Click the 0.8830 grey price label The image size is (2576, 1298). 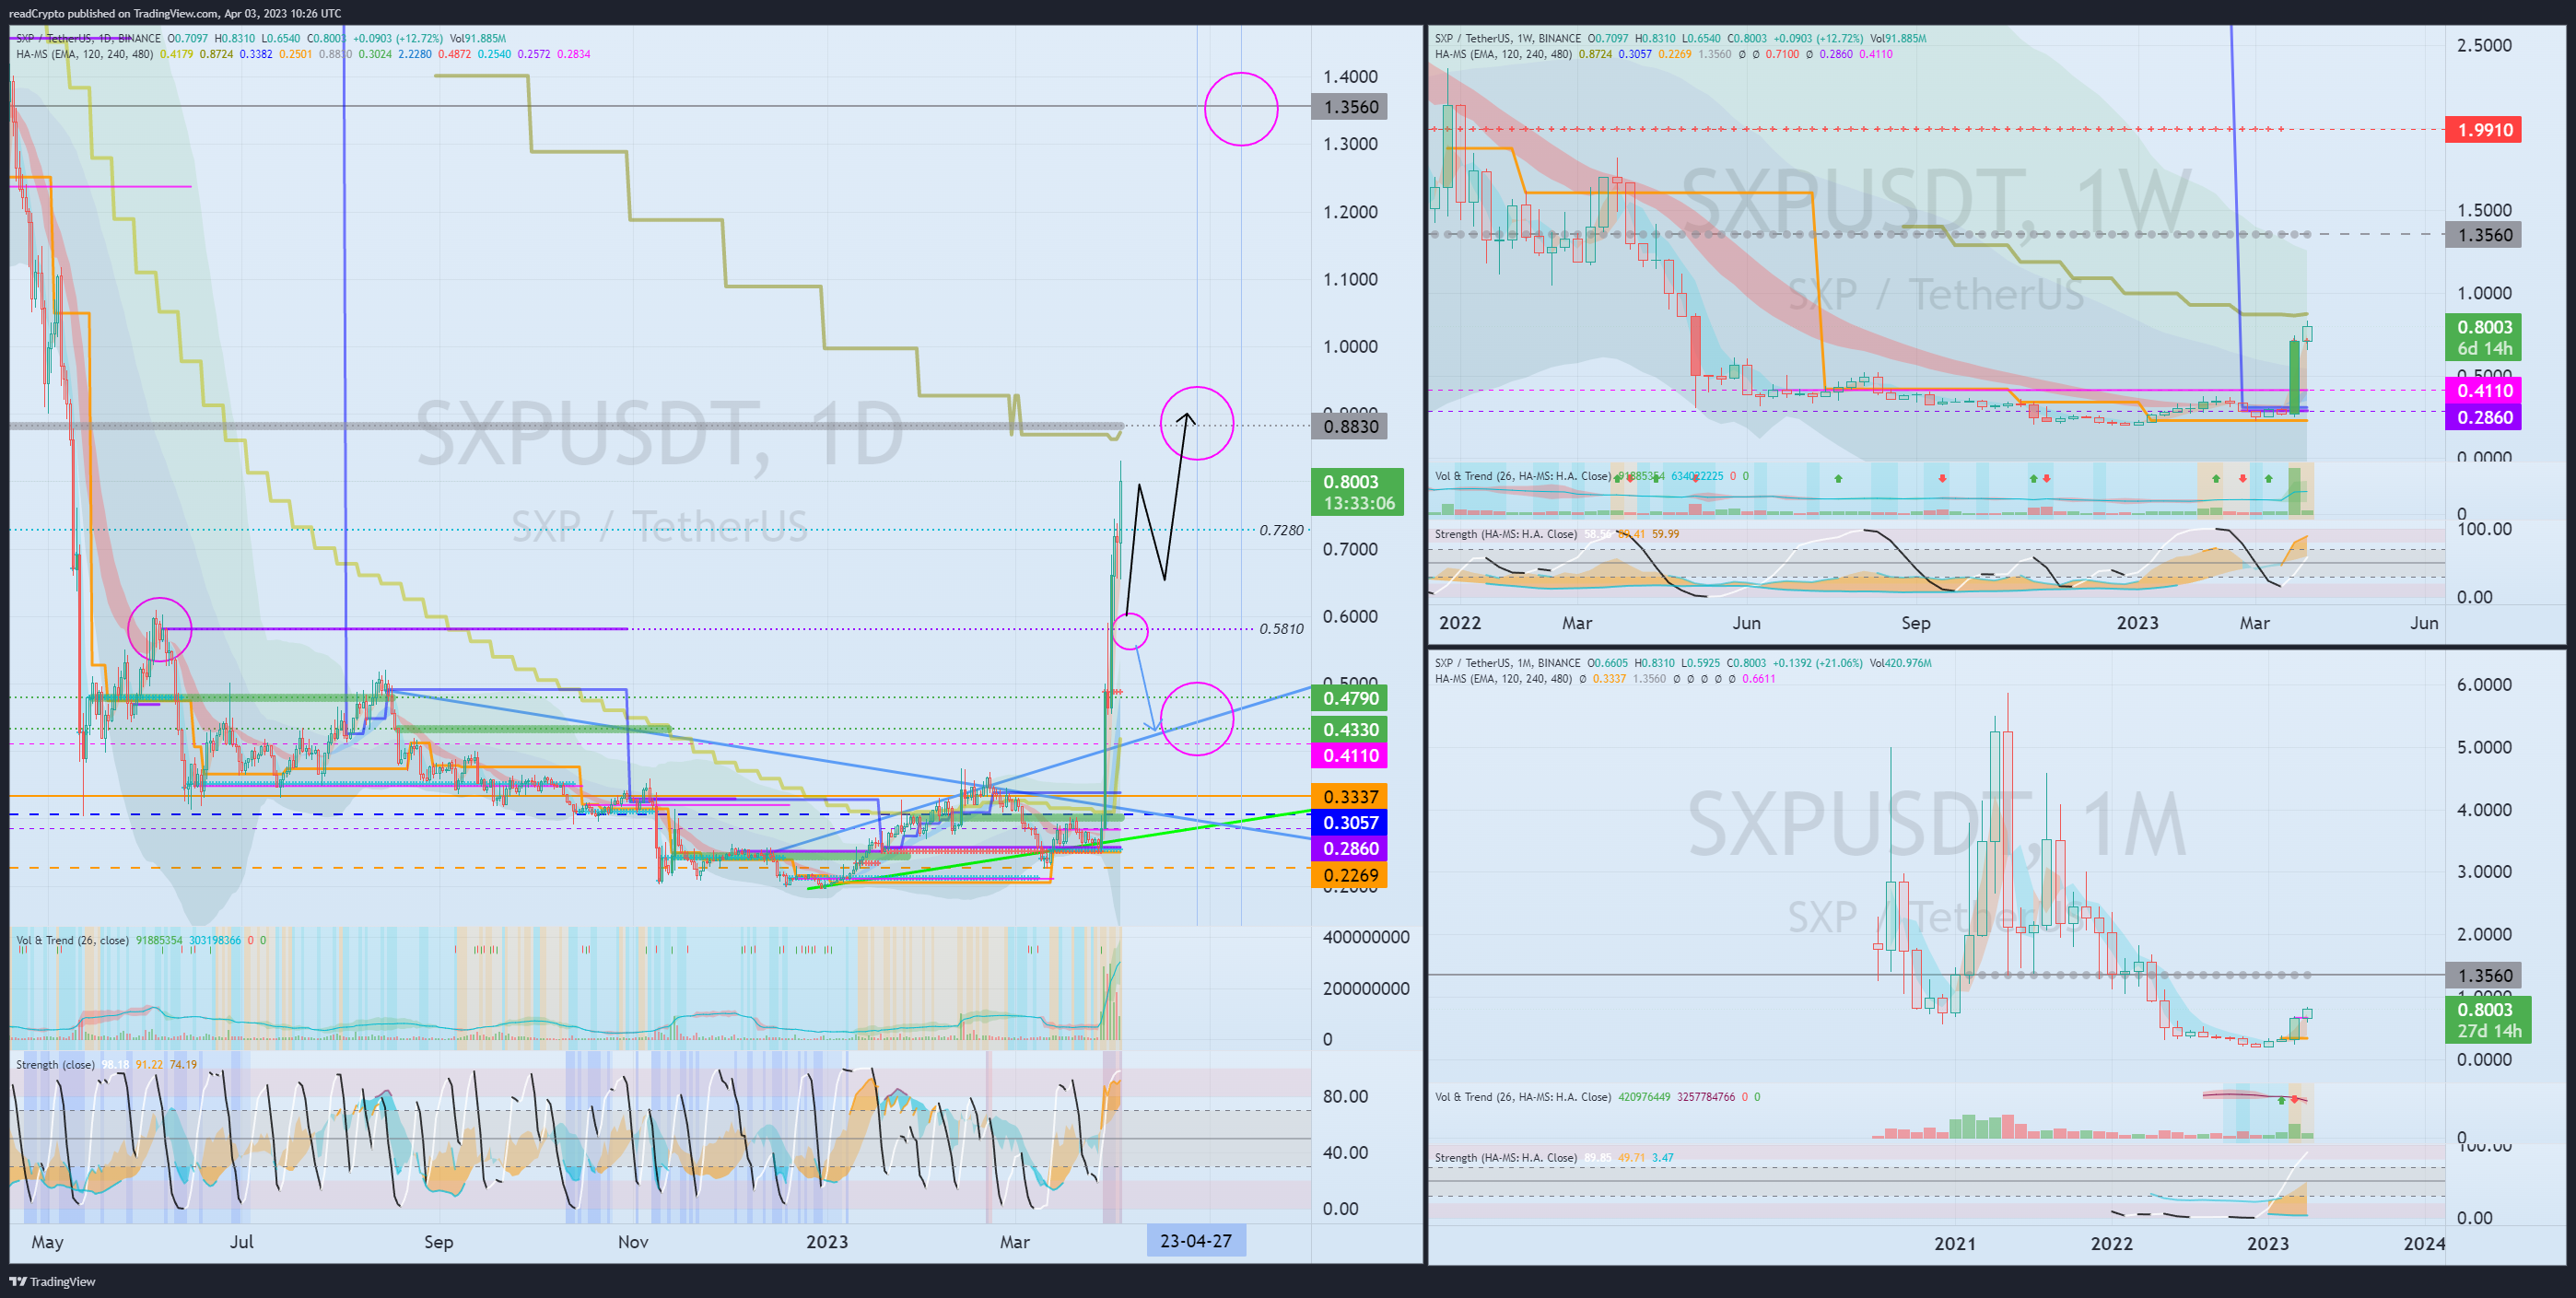pos(1350,427)
